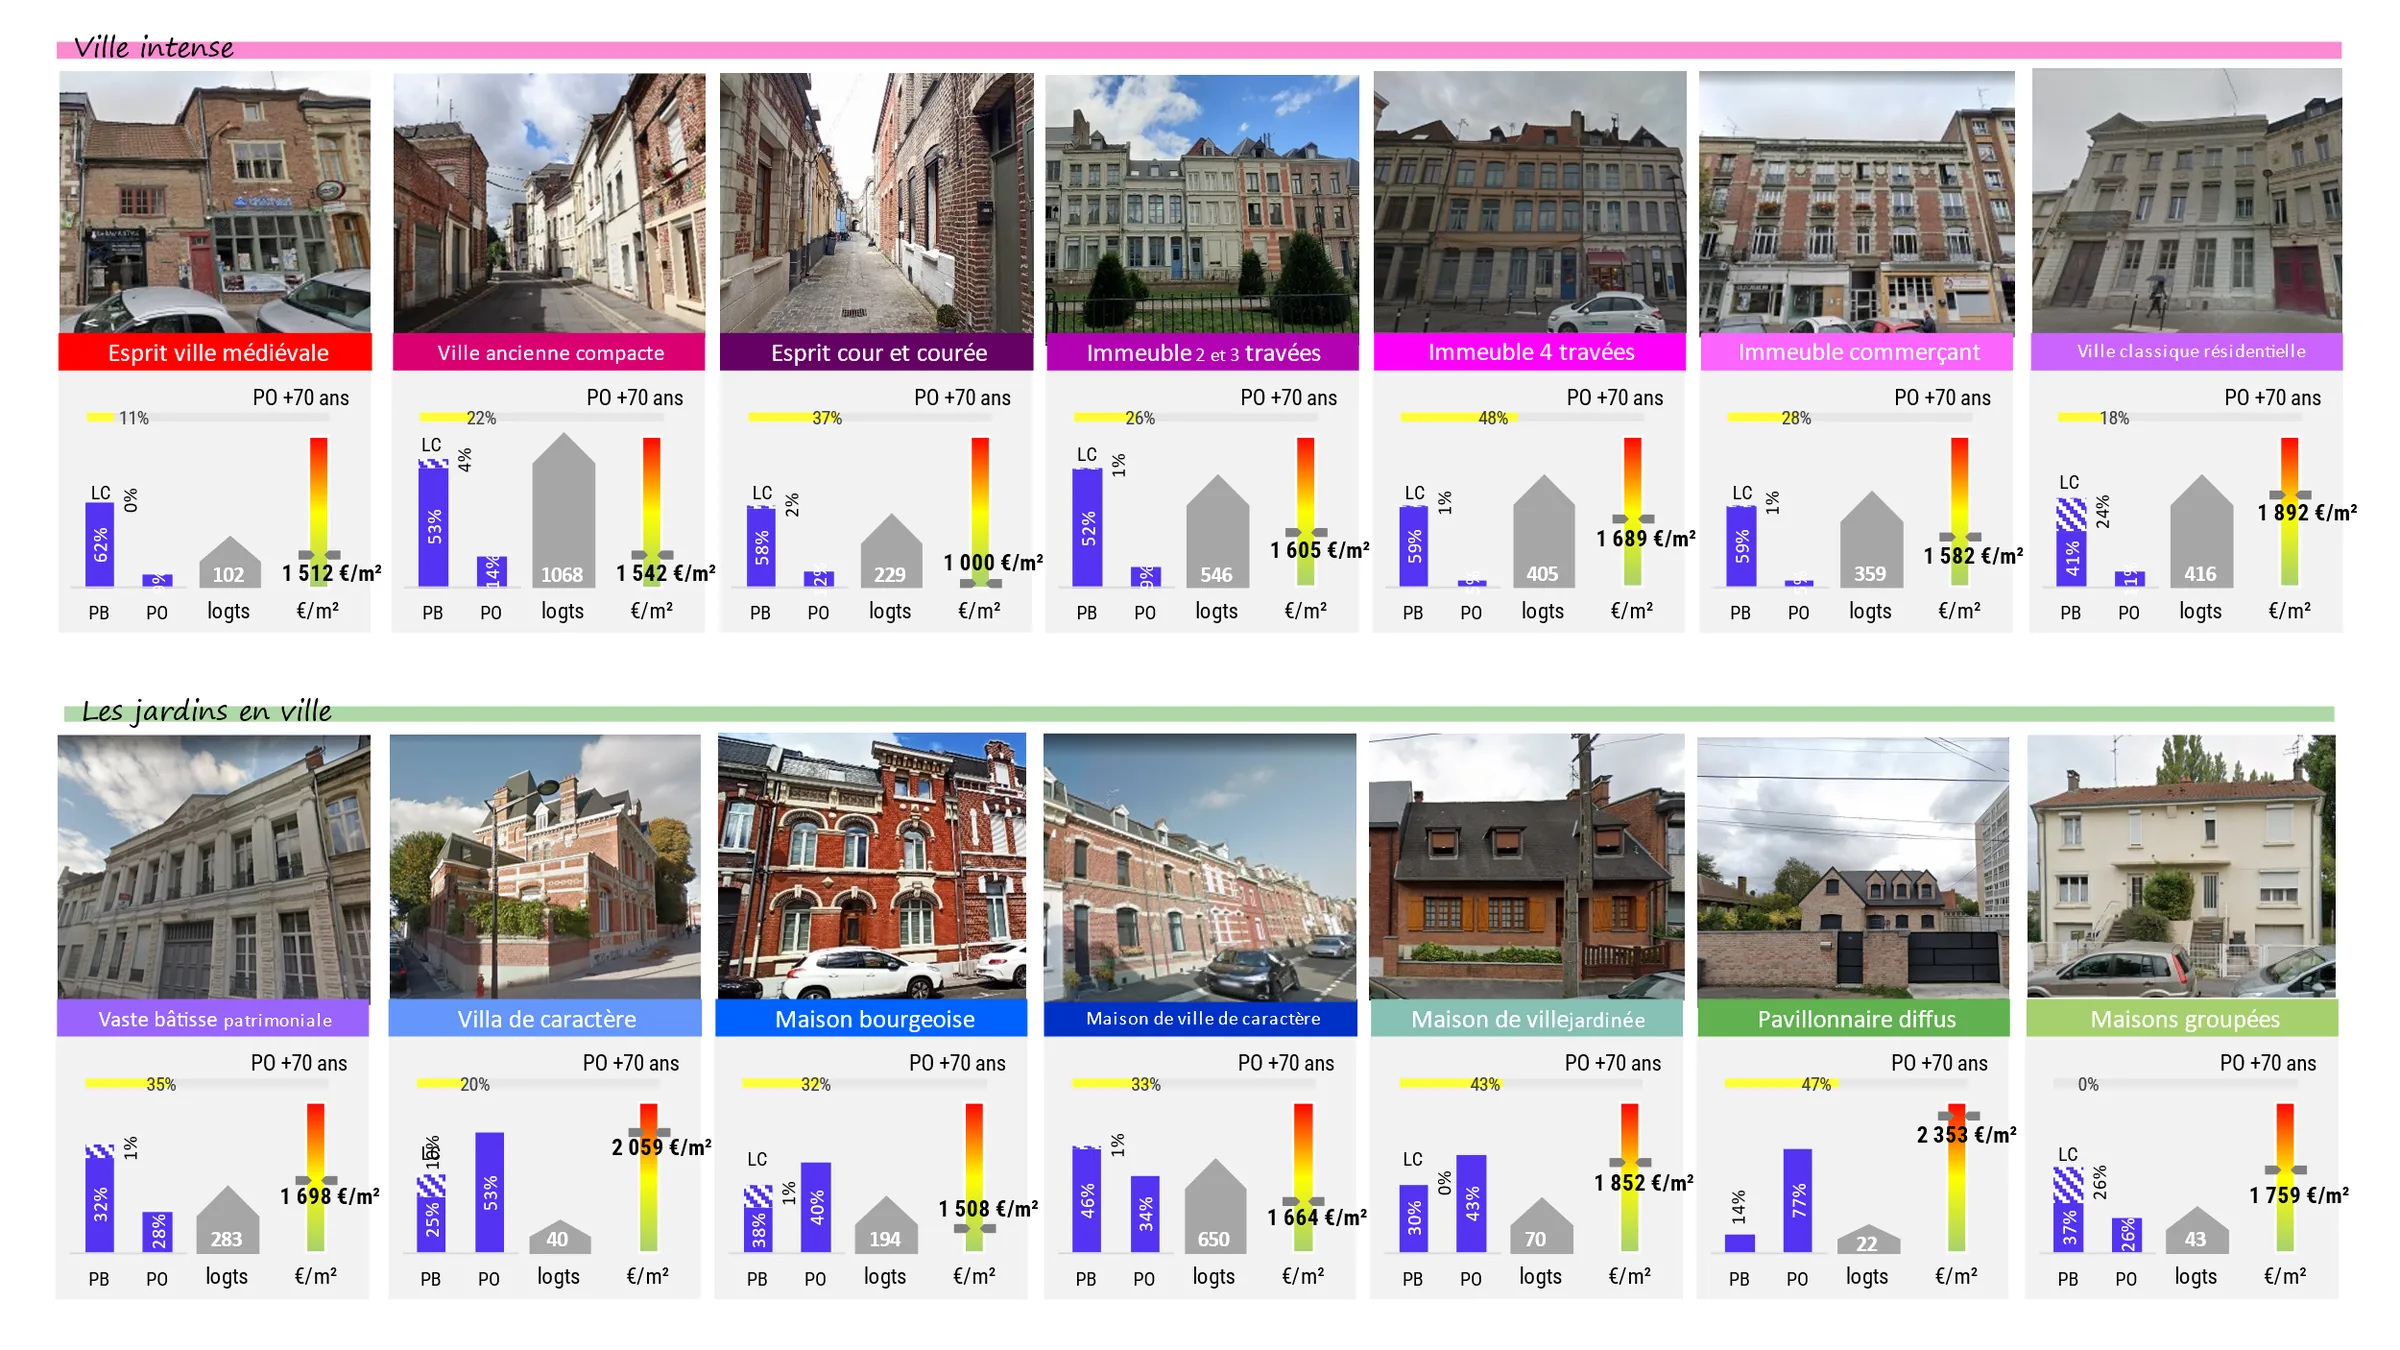
Task: Click the 1 698 €/m² price value
Action: [329, 1196]
